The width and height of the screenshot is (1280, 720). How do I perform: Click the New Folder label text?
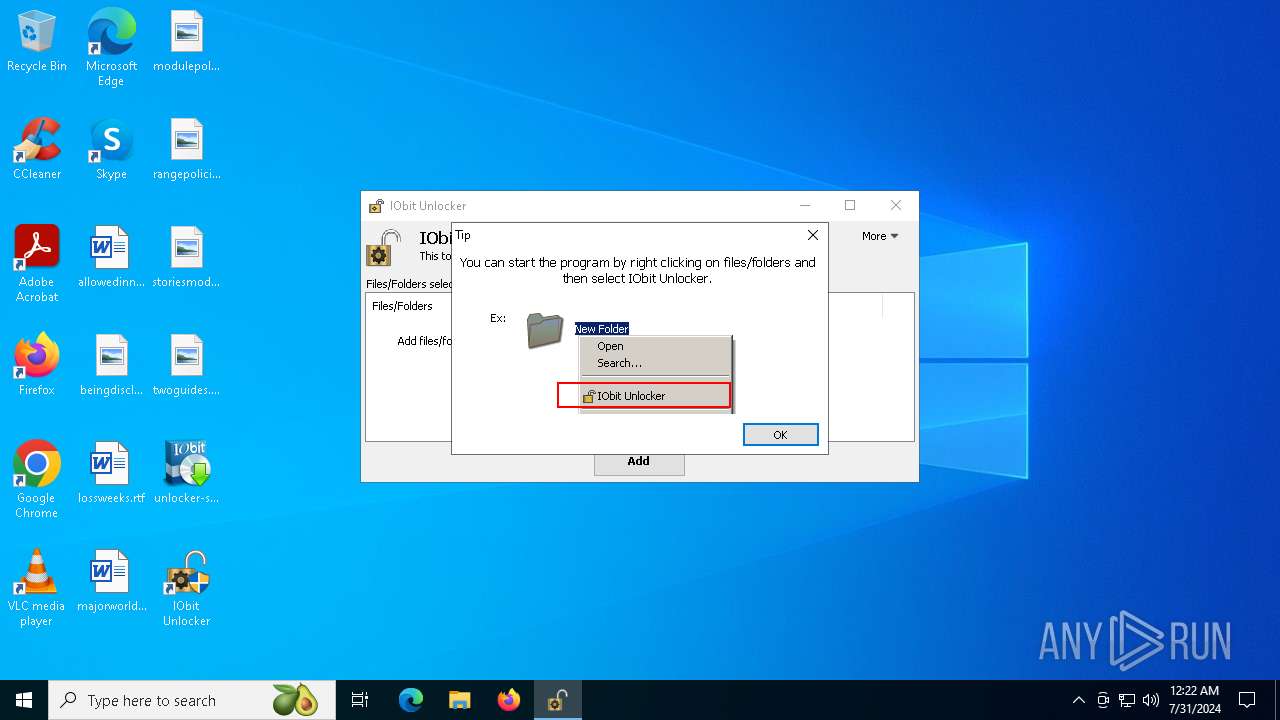click(601, 329)
